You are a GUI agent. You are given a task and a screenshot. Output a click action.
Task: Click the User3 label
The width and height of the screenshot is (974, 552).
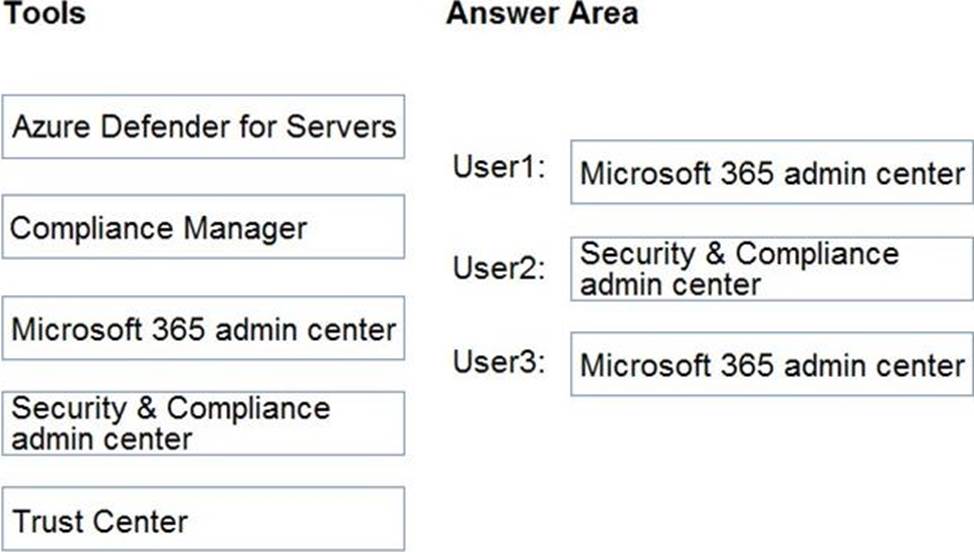[x=499, y=360]
